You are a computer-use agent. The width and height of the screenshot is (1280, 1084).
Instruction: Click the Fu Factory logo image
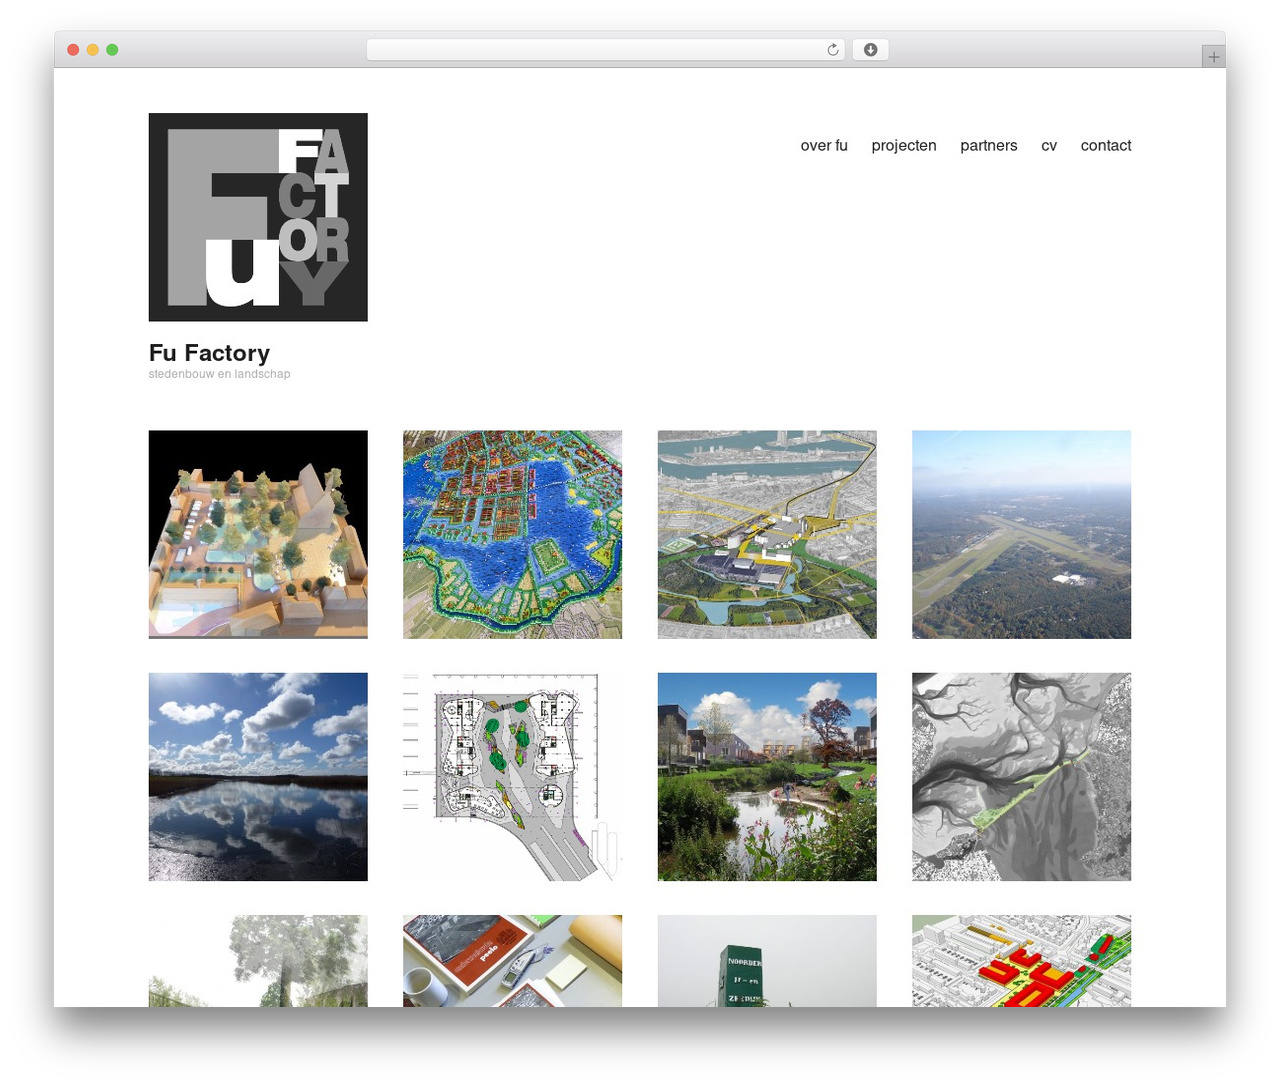tap(258, 217)
